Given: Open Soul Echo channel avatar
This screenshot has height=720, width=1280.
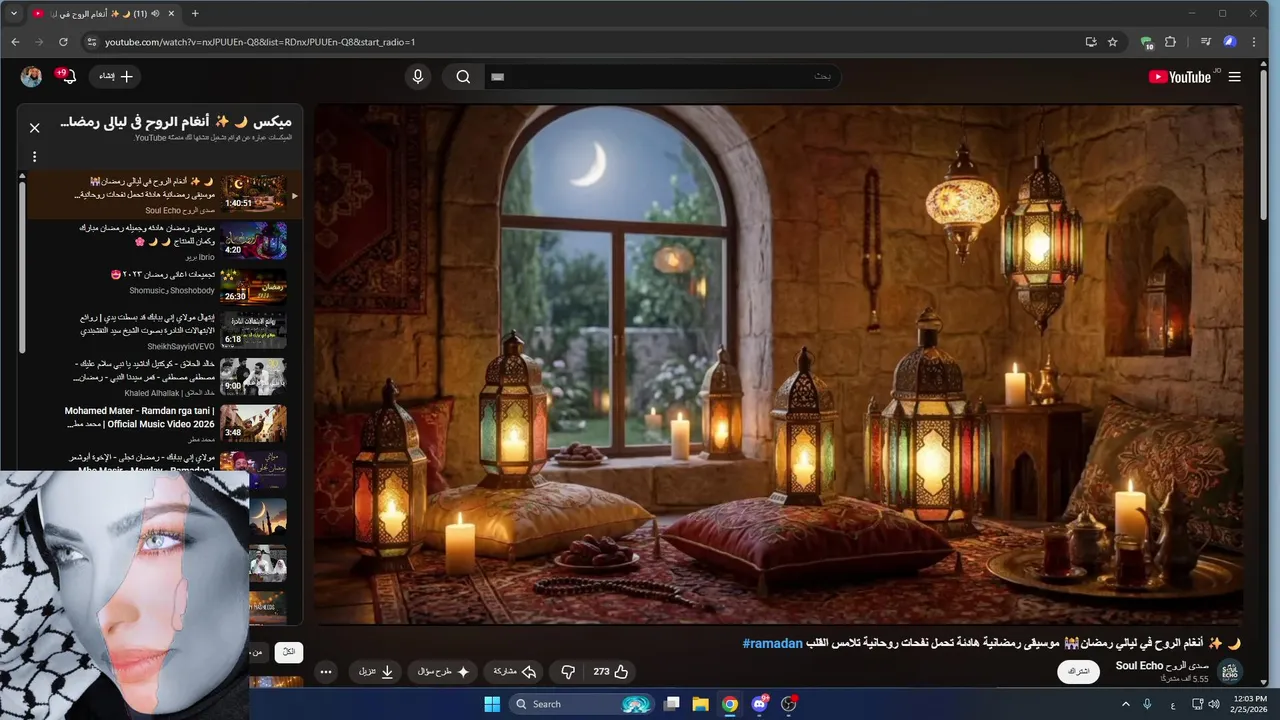Looking at the screenshot, I should [x=1229, y=671].
